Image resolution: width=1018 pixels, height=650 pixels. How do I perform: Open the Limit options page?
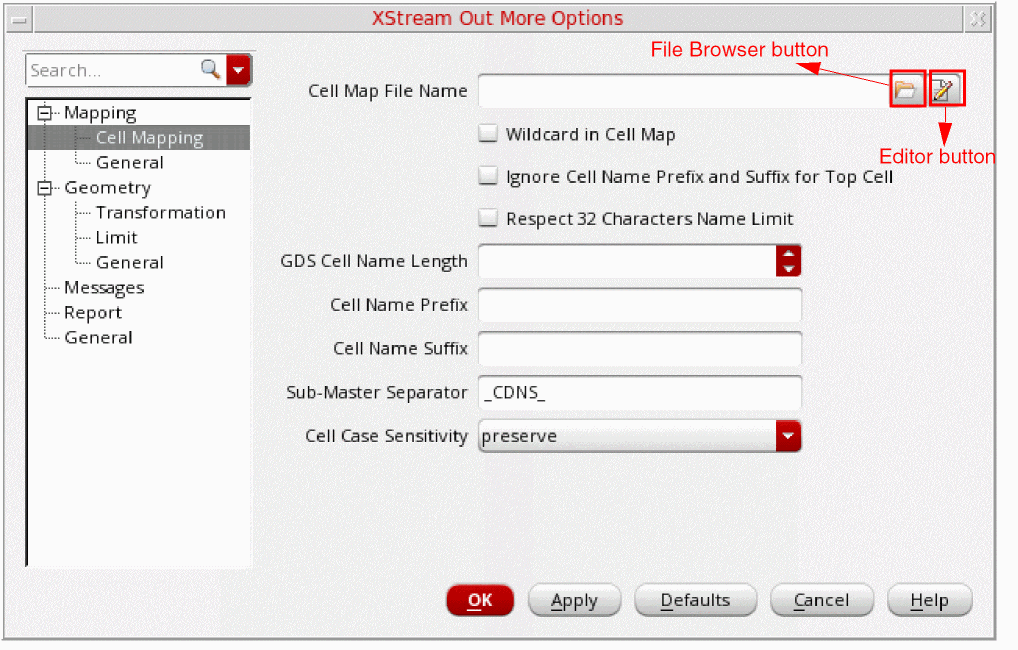pos(116,238)
